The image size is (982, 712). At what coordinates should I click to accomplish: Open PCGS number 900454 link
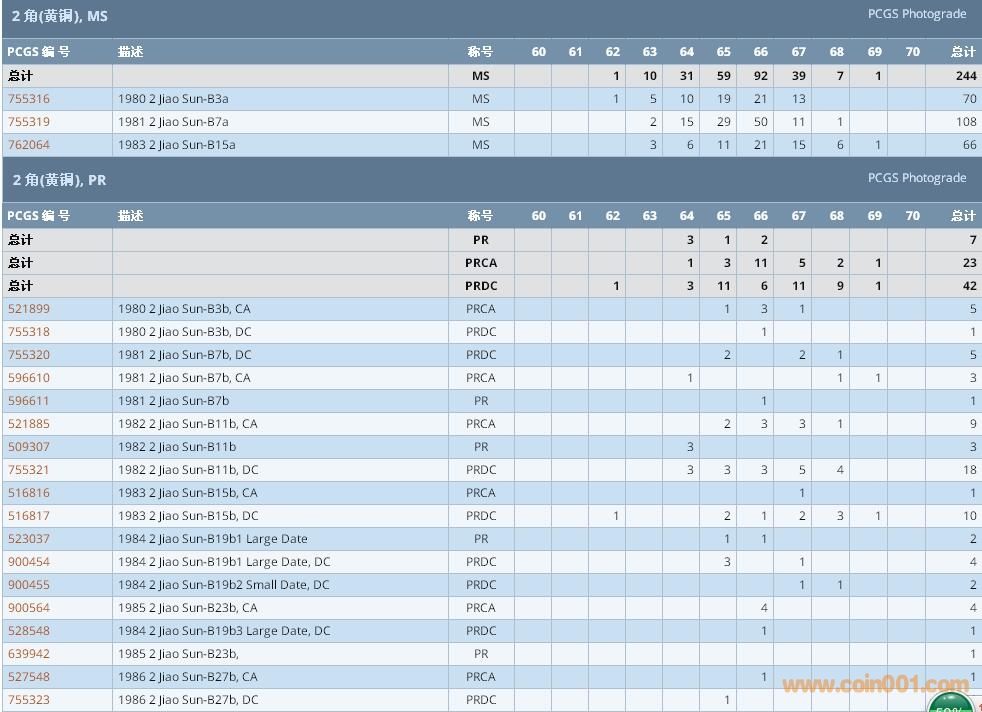[29, 562]
